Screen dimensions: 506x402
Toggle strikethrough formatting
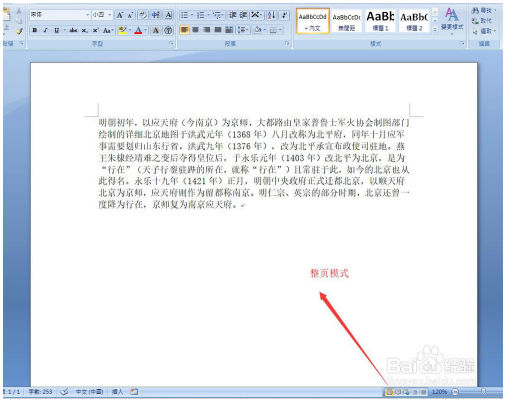[73, 30]
